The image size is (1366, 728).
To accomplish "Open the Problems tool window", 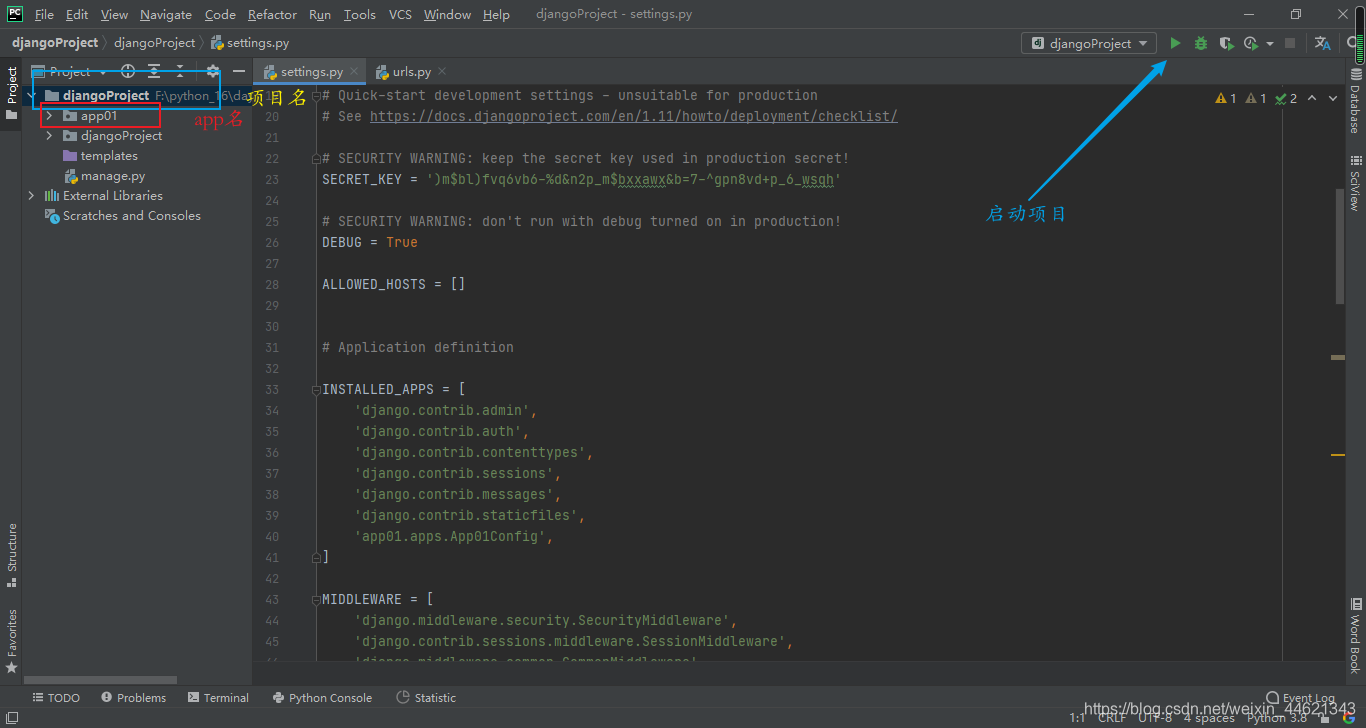I will coord(133,698).
